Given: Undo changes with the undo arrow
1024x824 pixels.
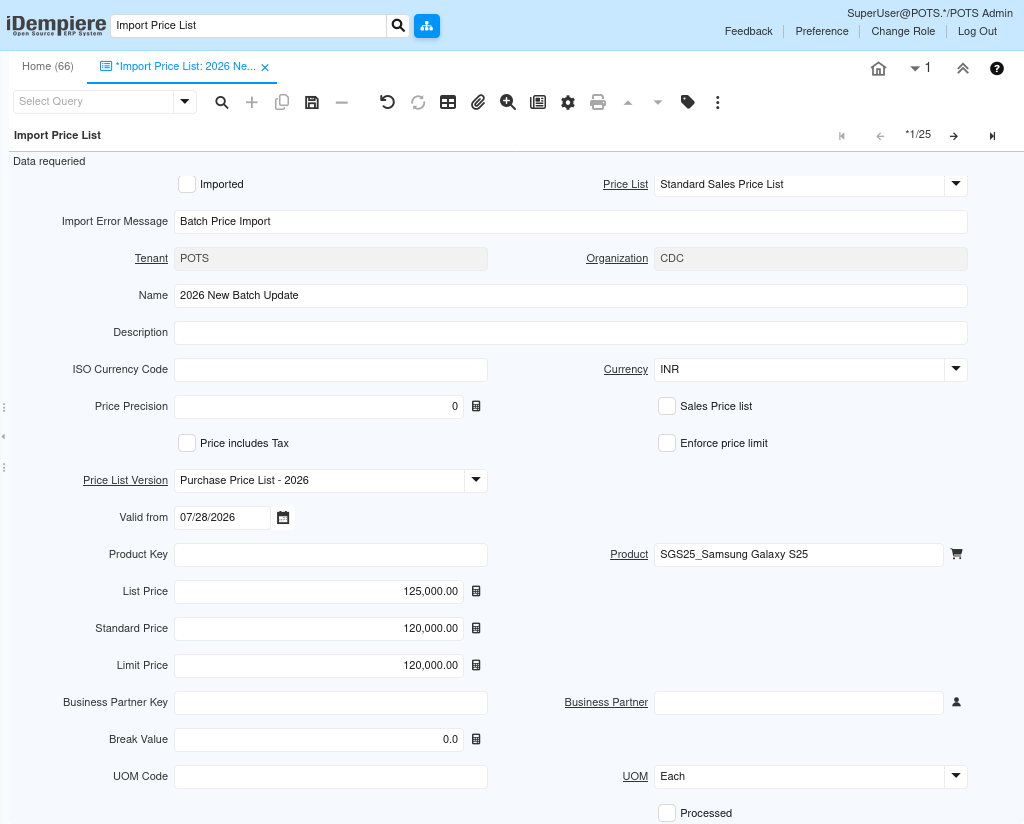Looking at the screenshot, I should tap(387, 103).
